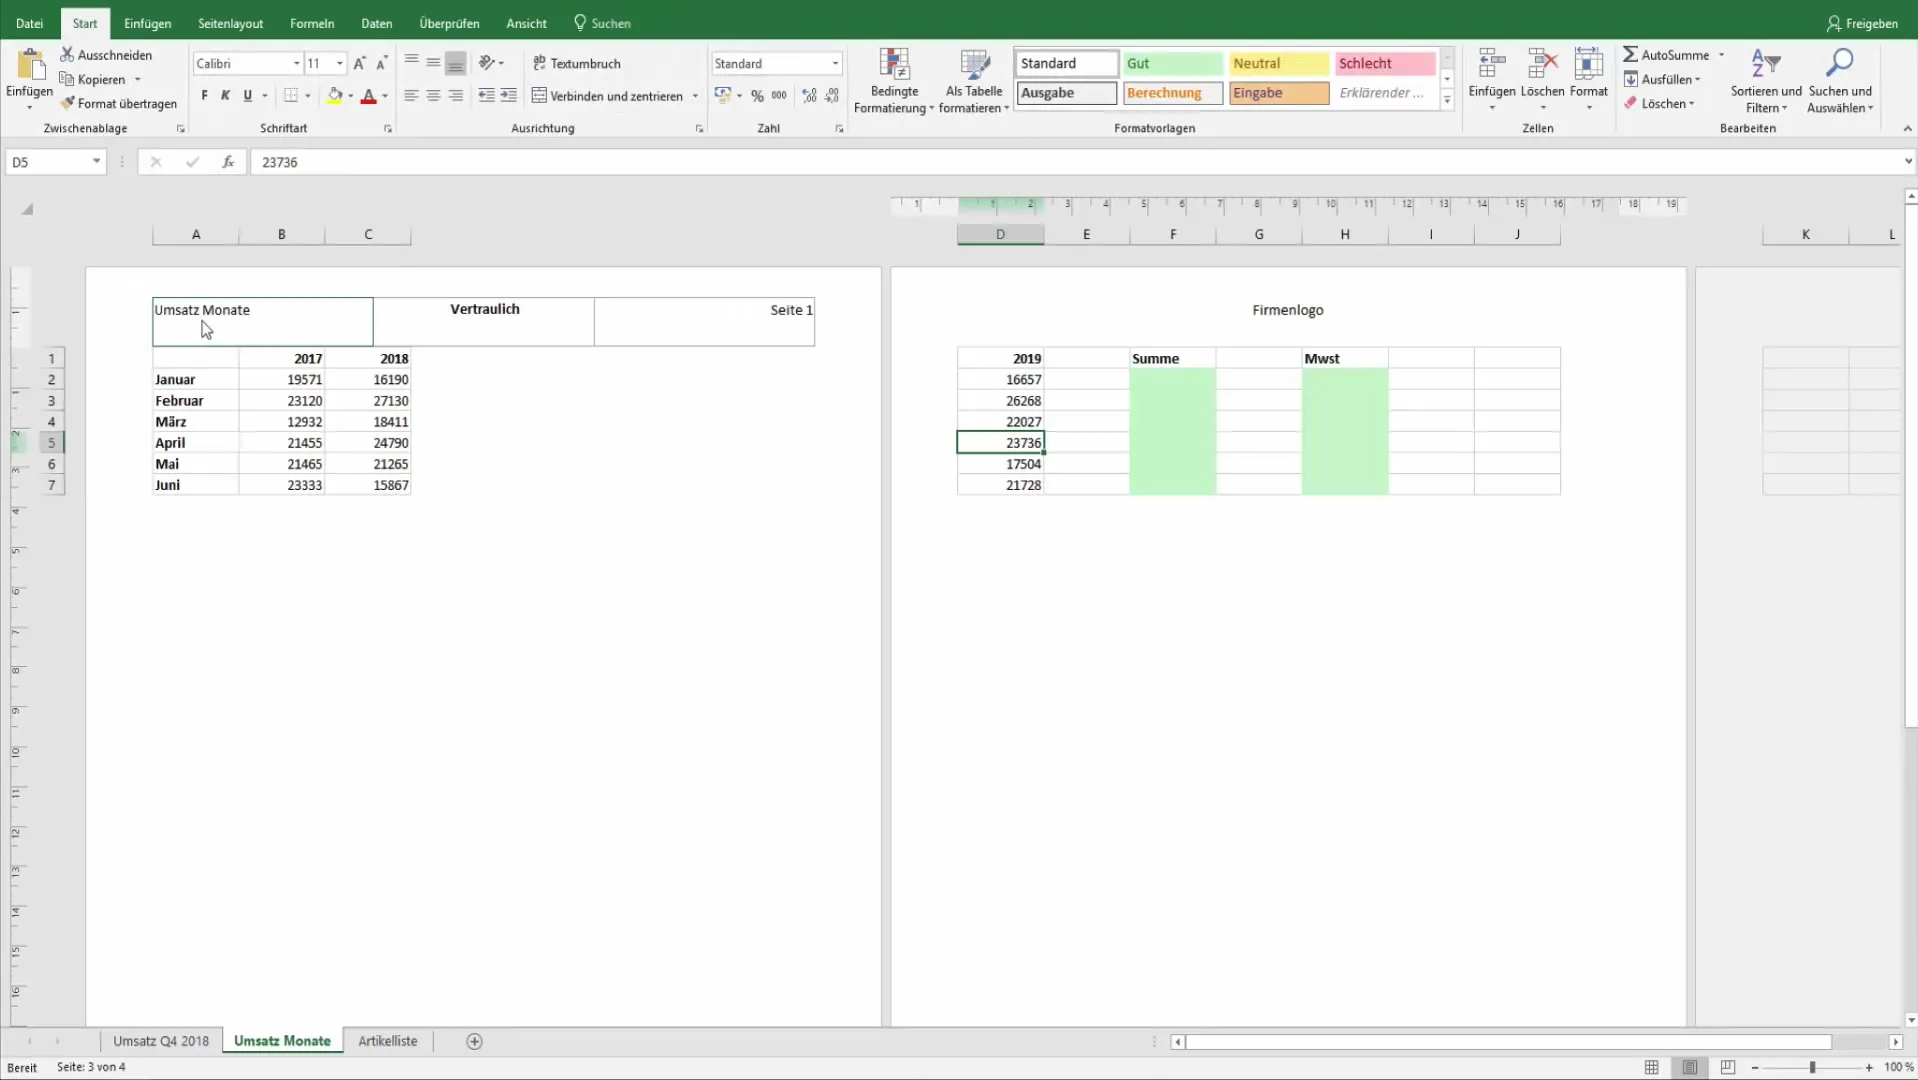Increase indent icon
1918x1080 pixels.
pos(508,96)
